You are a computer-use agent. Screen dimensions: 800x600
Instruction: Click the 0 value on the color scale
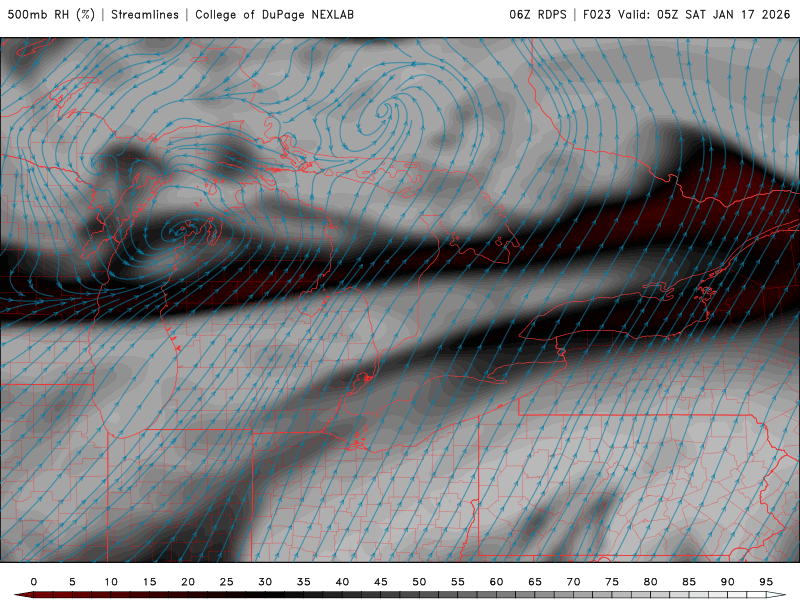tap(34, 582)
